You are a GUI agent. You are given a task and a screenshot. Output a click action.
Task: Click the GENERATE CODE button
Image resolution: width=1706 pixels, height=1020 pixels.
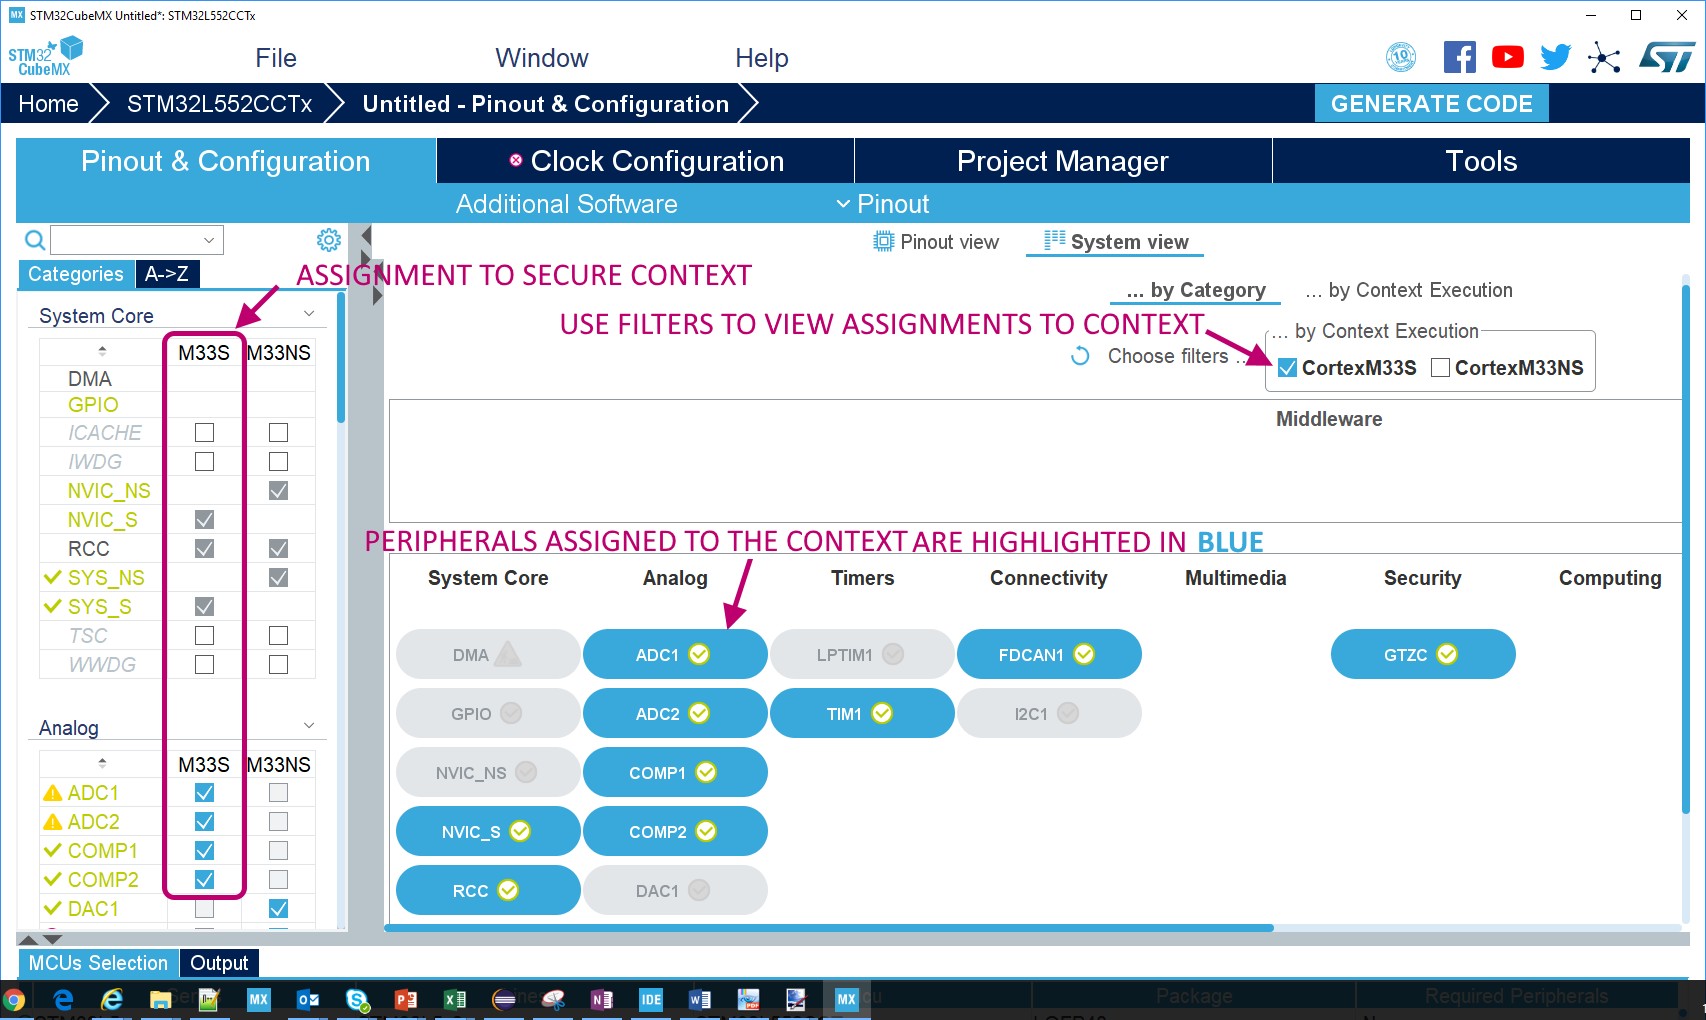pos(1431,104)
